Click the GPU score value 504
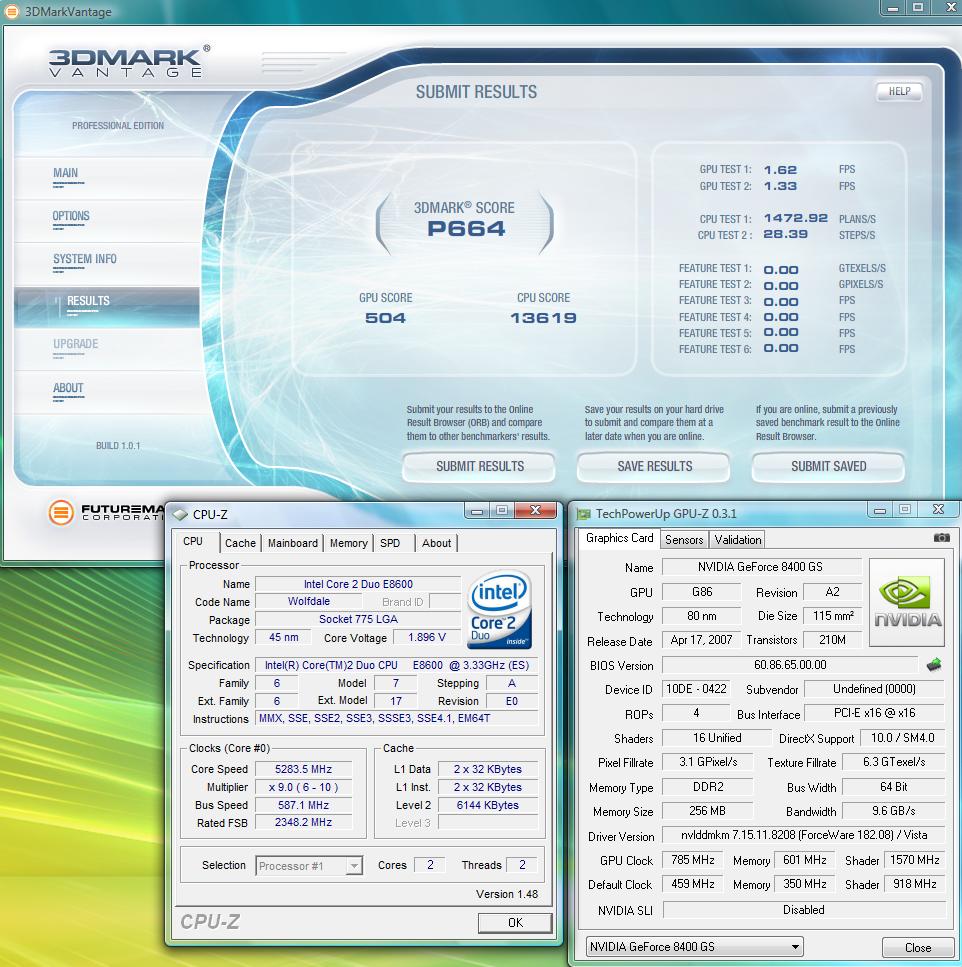This screenshot has width=962, height=967. (385, 318)
